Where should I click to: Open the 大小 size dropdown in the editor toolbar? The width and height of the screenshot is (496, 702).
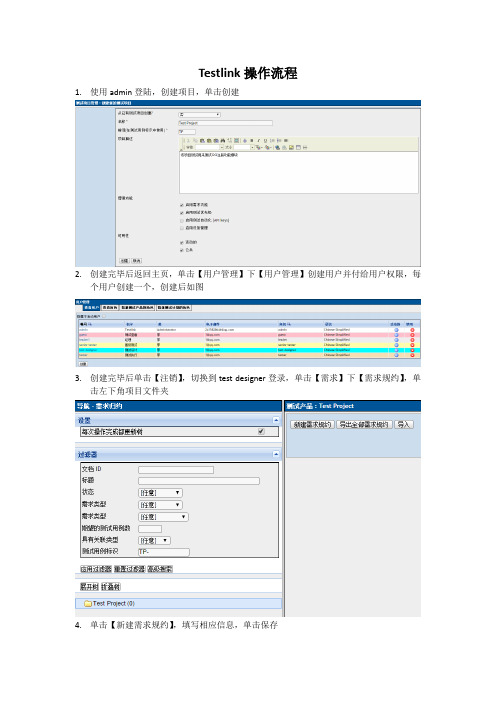(244, 147)
